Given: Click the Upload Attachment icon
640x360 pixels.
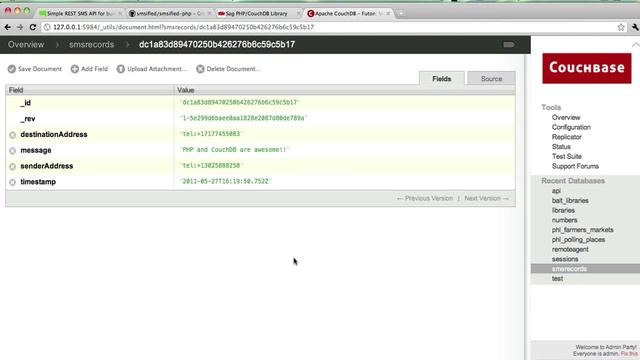Looking at the screenshot, I should click(120, 69).
